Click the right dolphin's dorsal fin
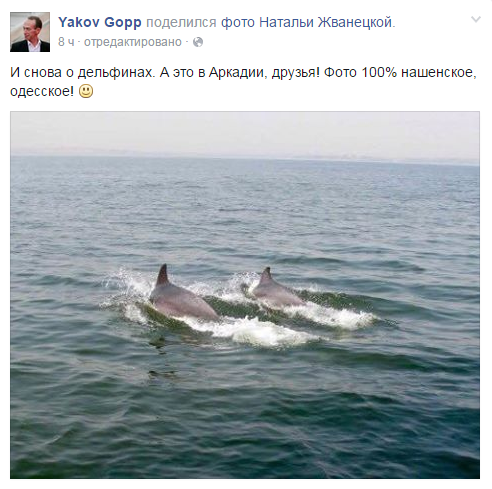492x489 pixels. 266,275
